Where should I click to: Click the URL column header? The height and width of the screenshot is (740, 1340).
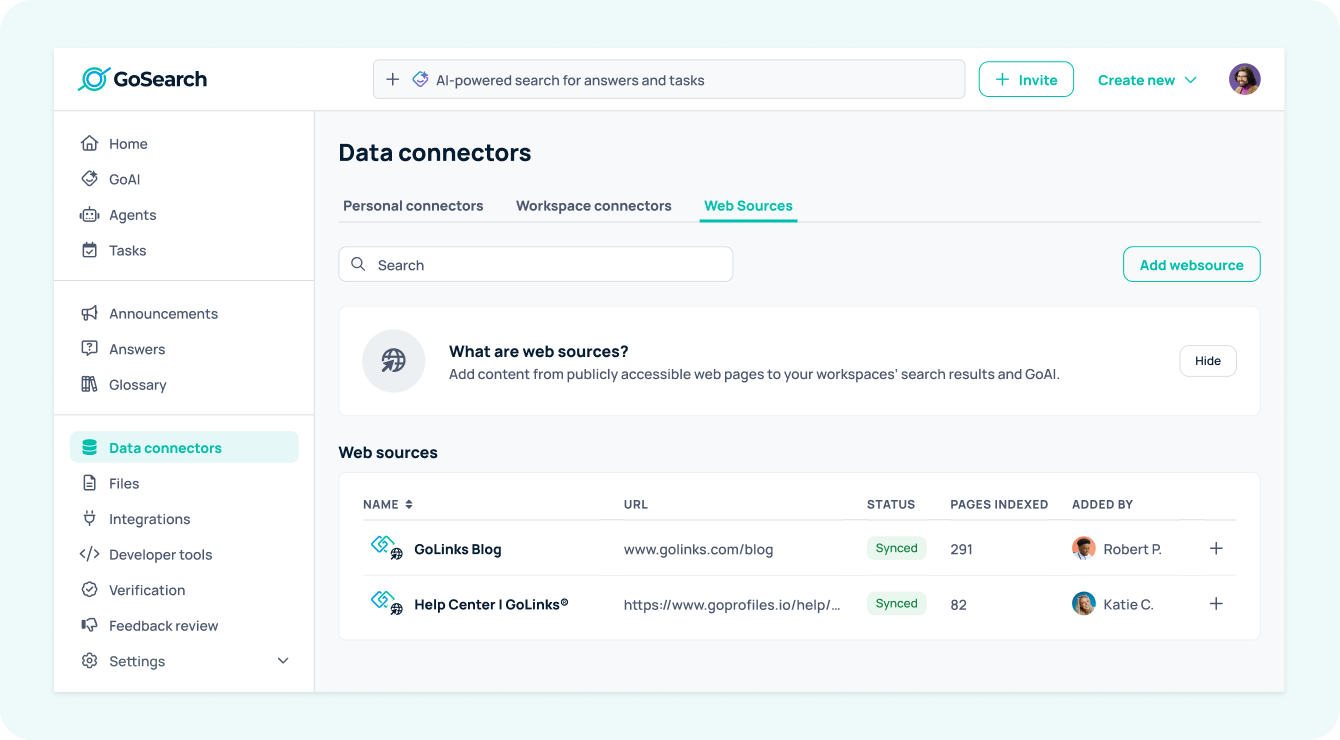point(636,504)
